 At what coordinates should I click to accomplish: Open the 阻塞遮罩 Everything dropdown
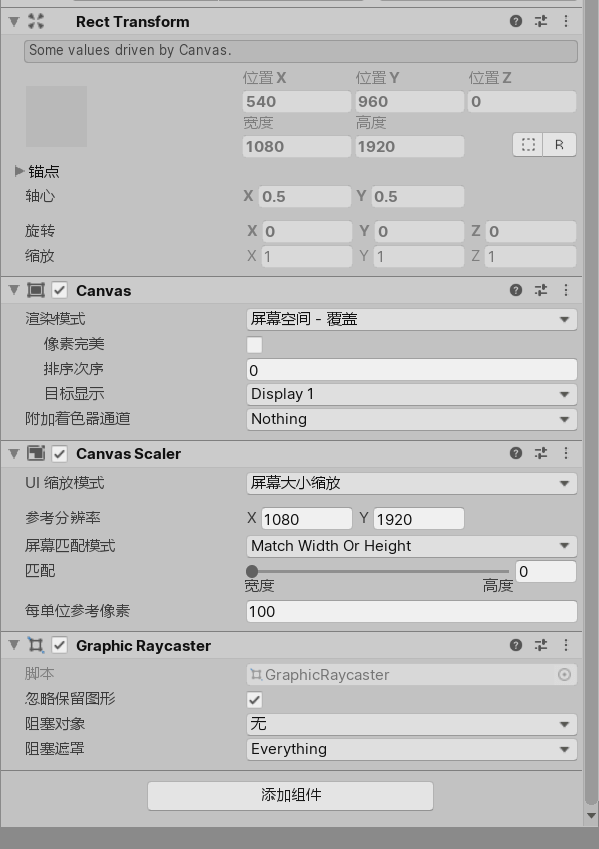(412, 749)
